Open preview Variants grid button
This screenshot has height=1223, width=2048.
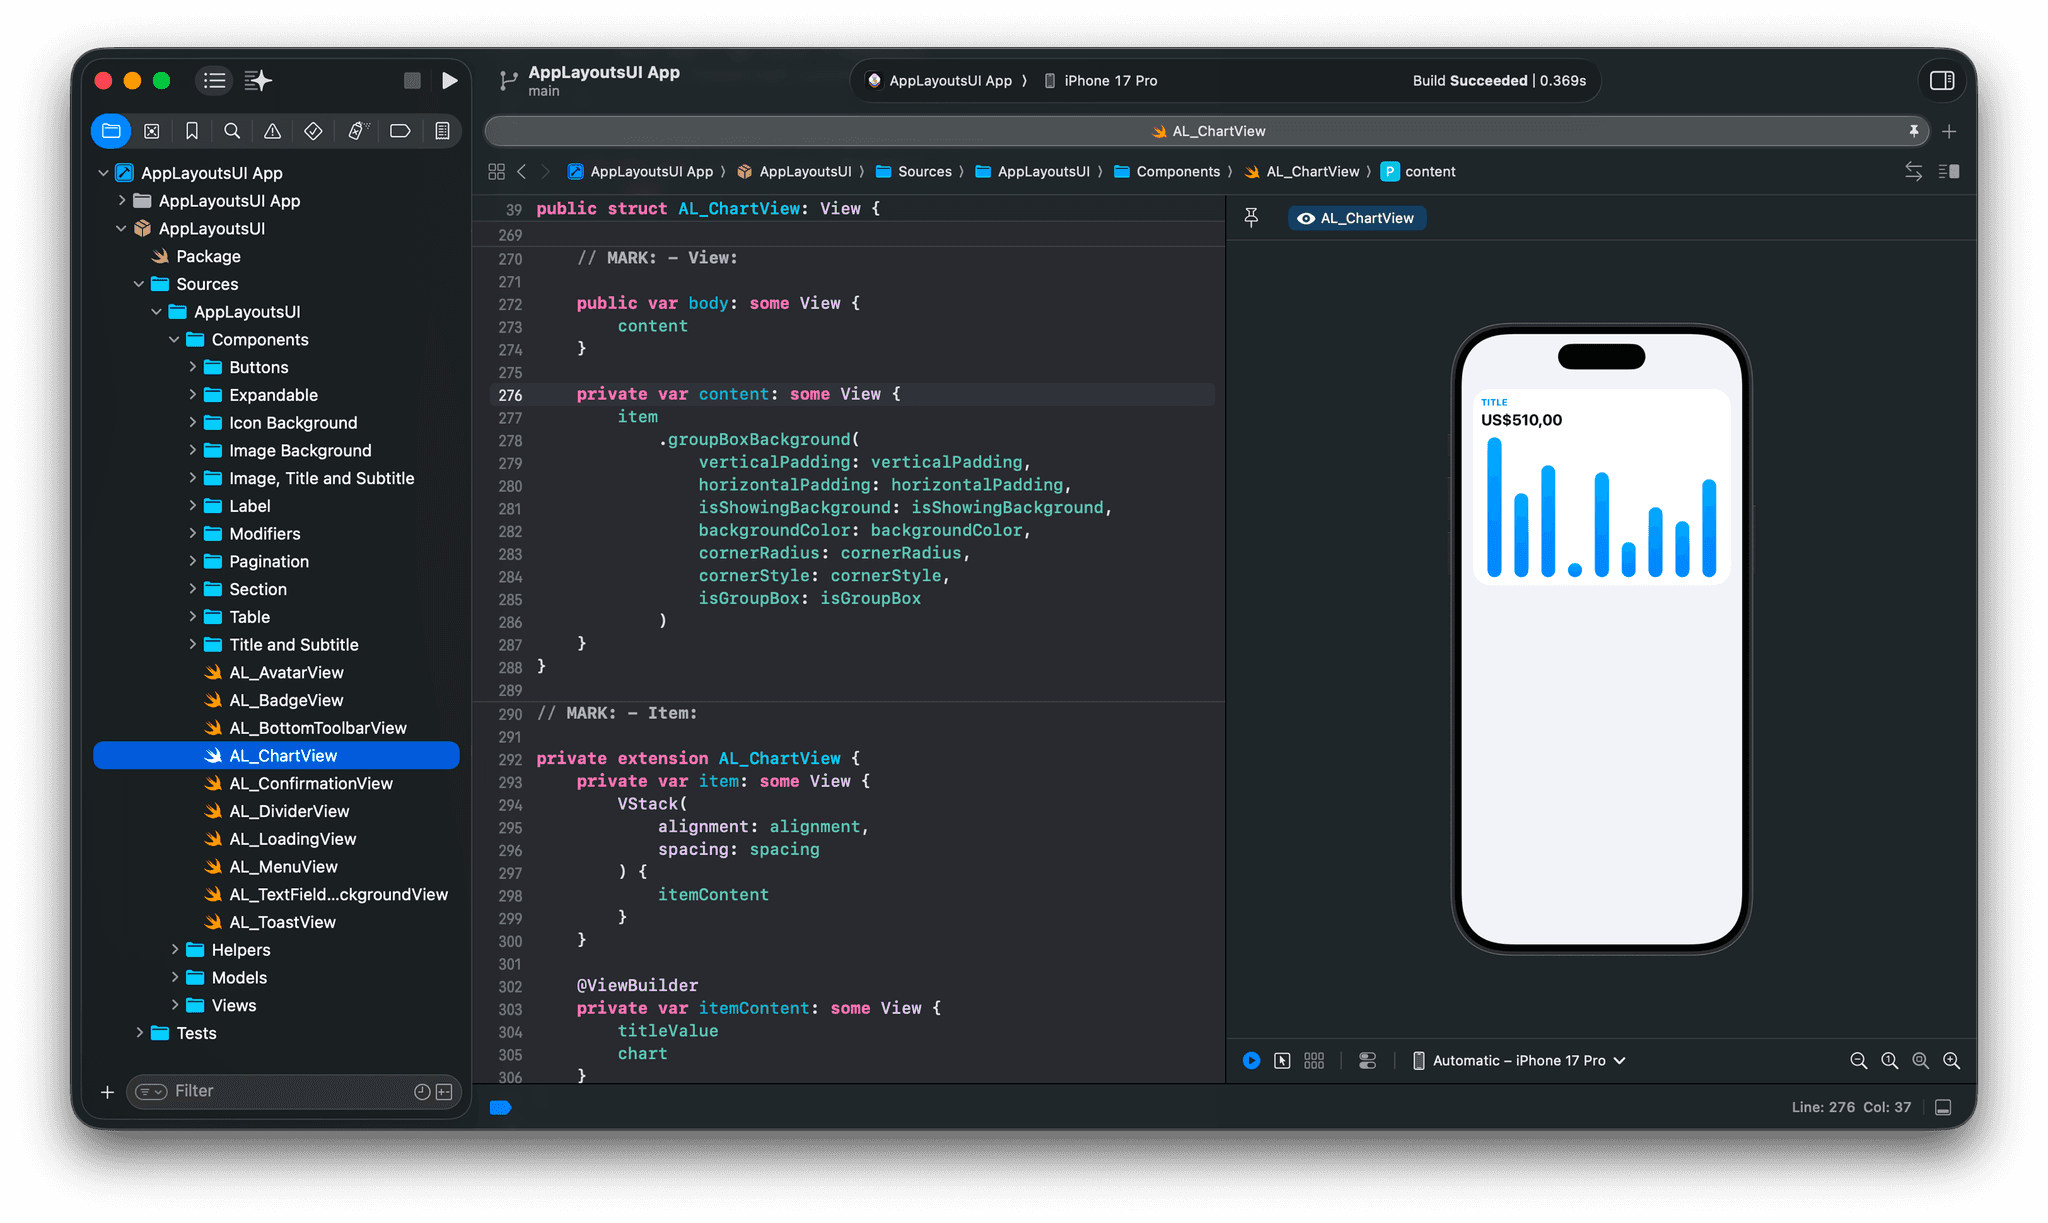(1314, 1061)
